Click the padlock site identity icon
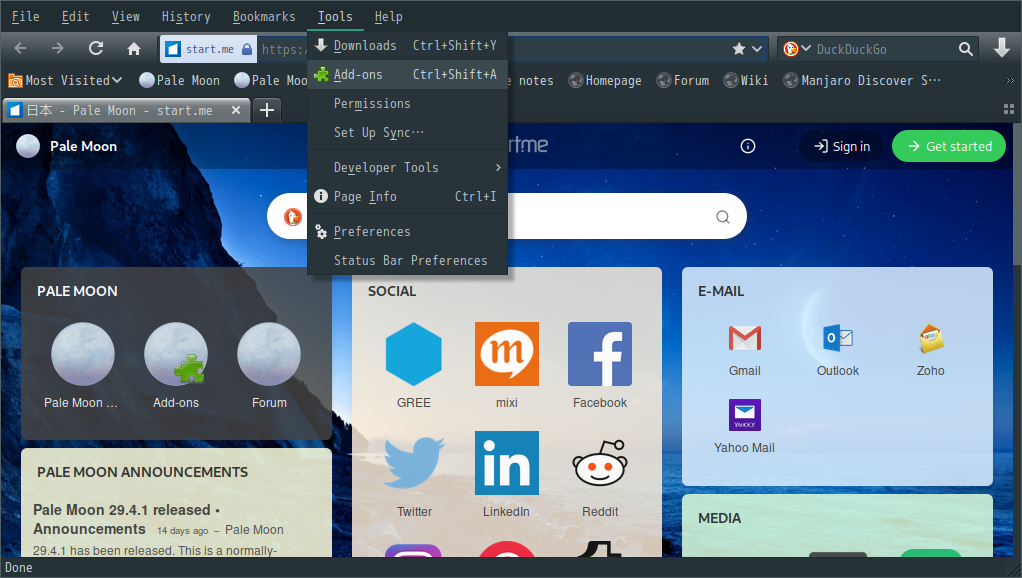This screenshot has height=578, width=1022. tap(247, 49)
